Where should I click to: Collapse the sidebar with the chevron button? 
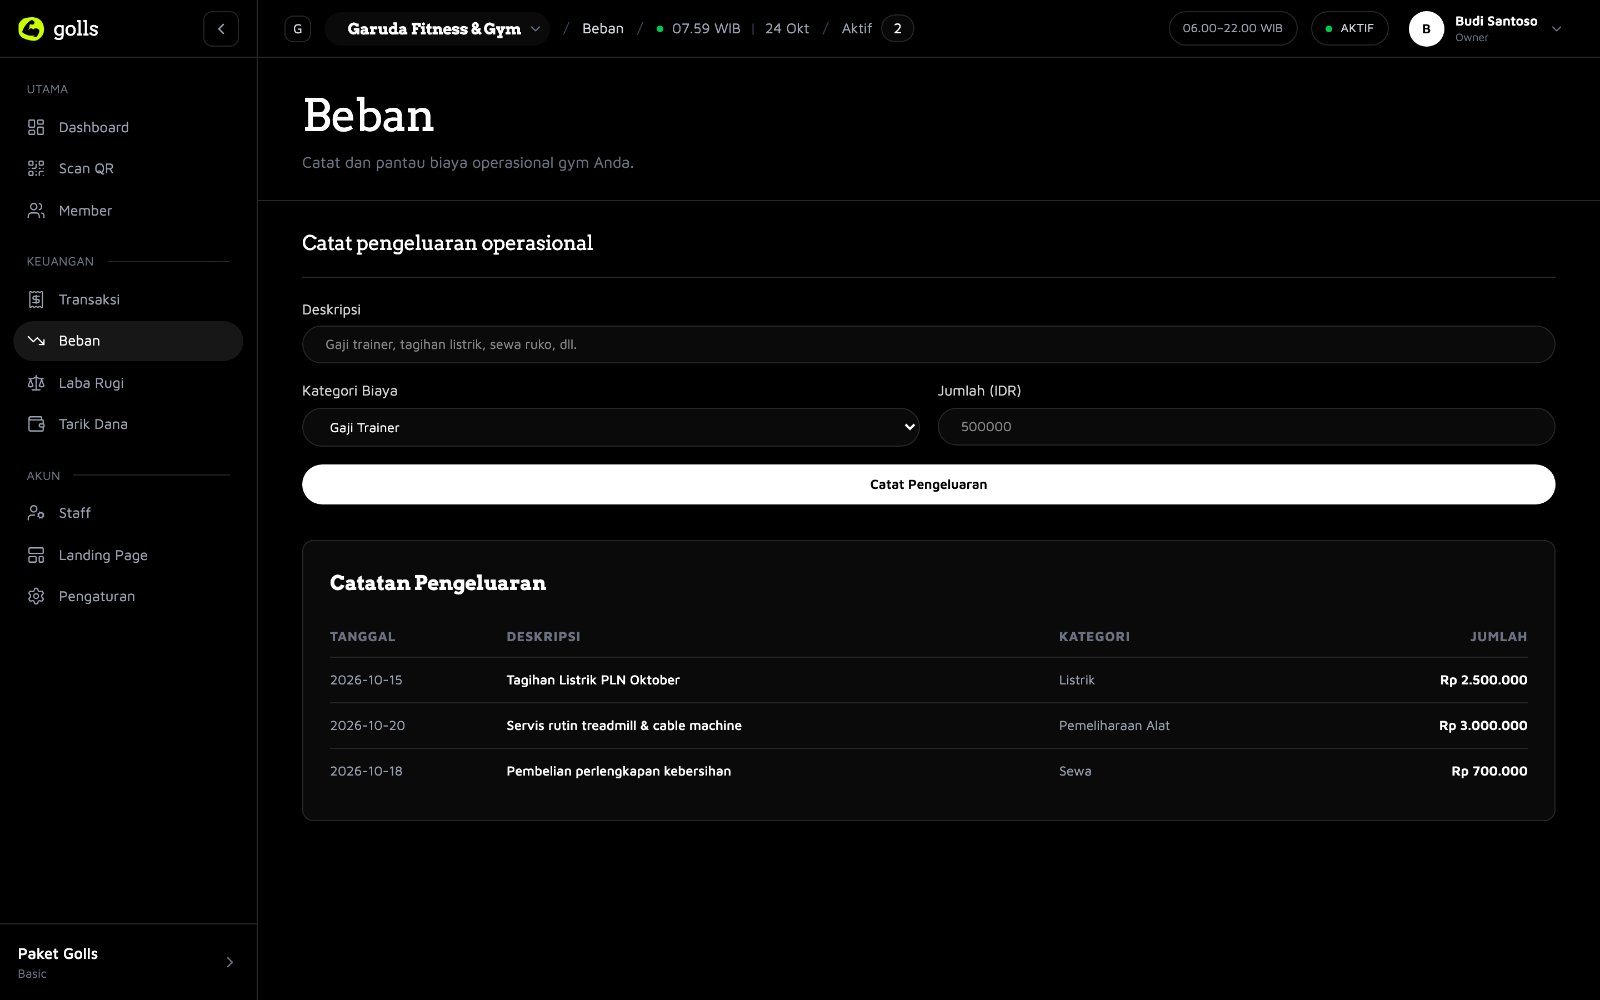point(221,29)
